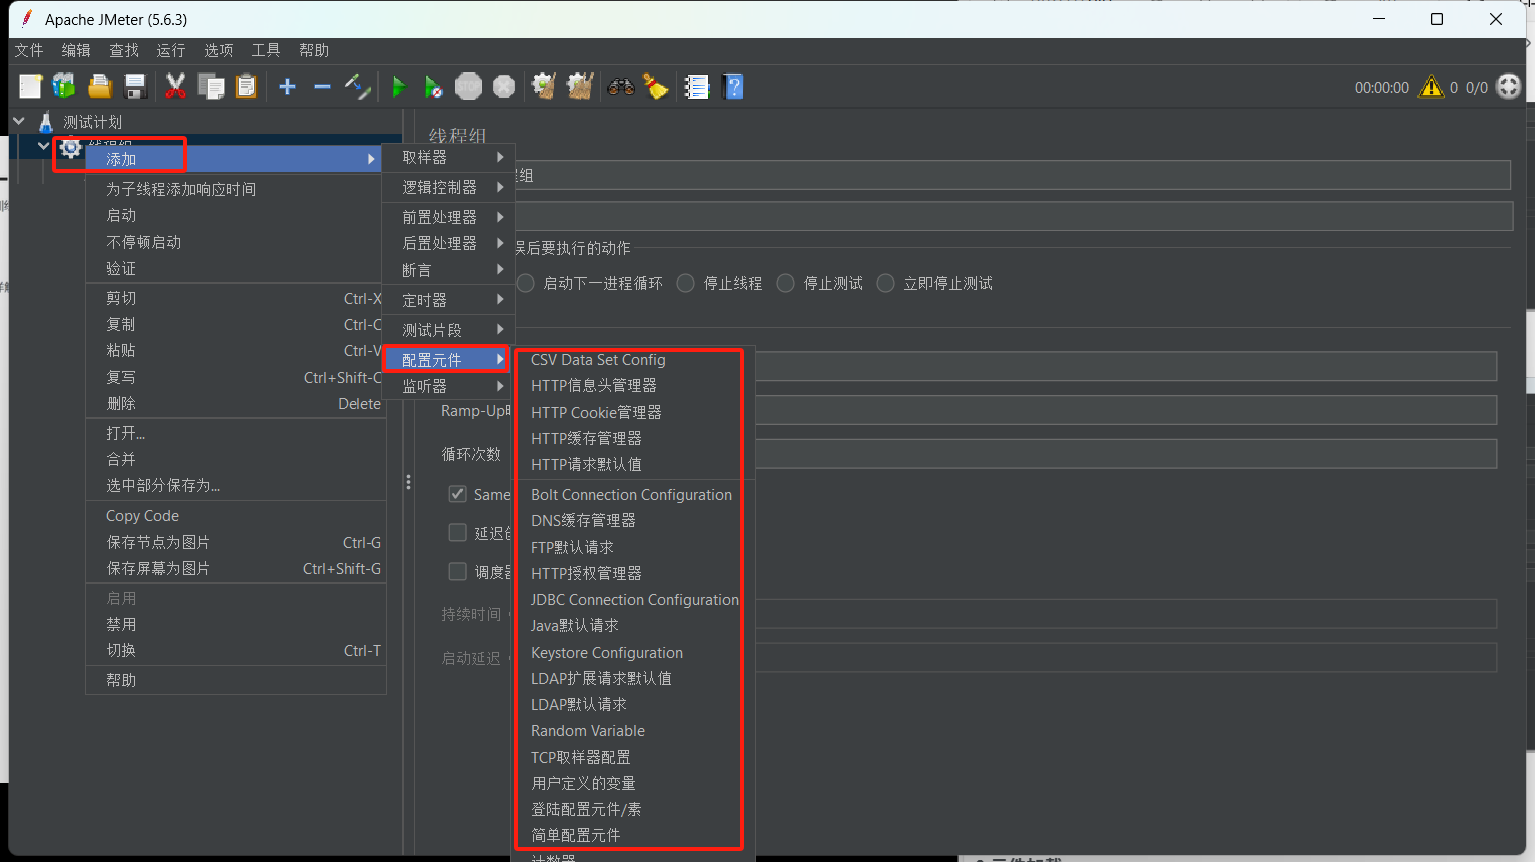Viewport: 1535px width, 862px height.
Task: Select the 停止测试 radio button
Action: coord(786,283)
